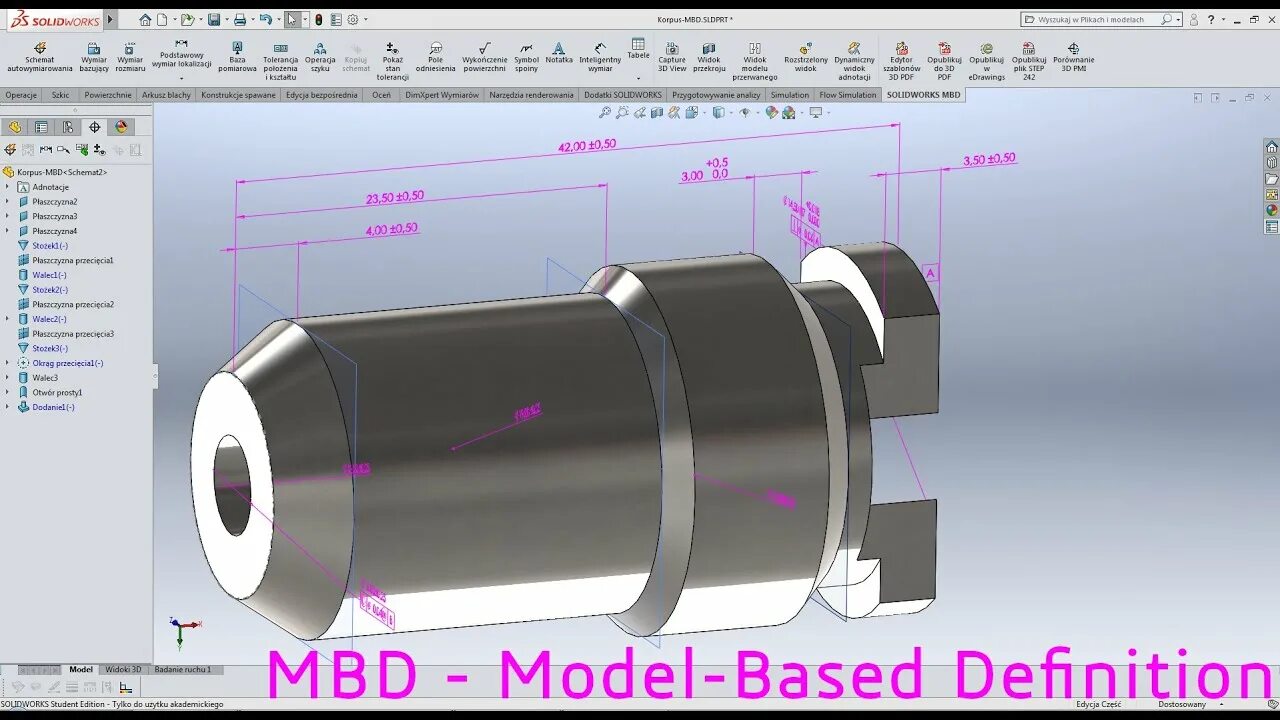Switch to FeatureManager design tree panel tab
This screenshot has height=720, width=1280.
pos(14,127)
